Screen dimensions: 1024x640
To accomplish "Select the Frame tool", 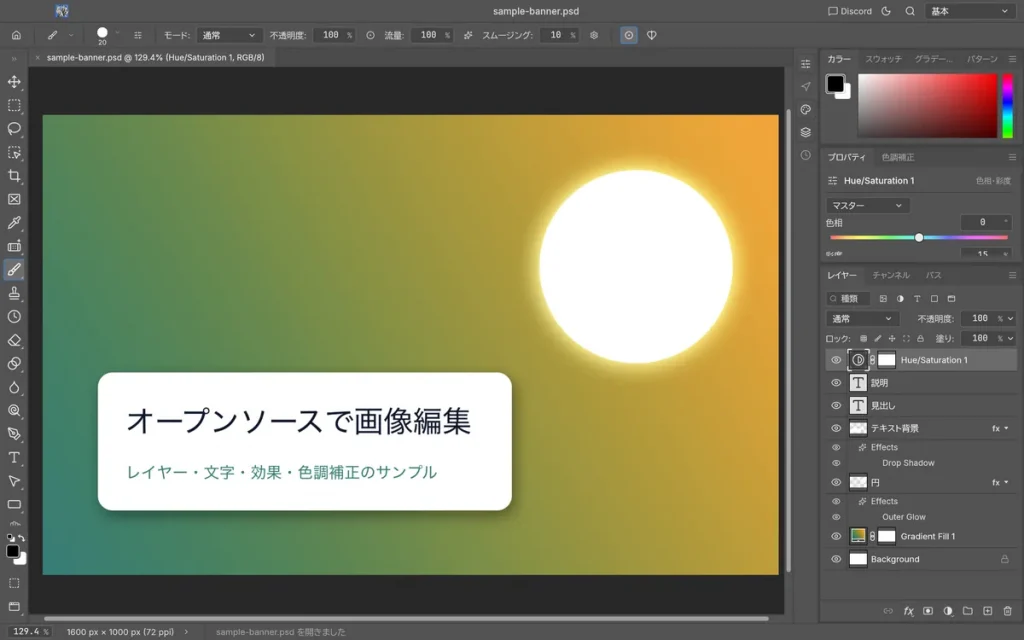I will pyautogui.click(x=14, y=199).
